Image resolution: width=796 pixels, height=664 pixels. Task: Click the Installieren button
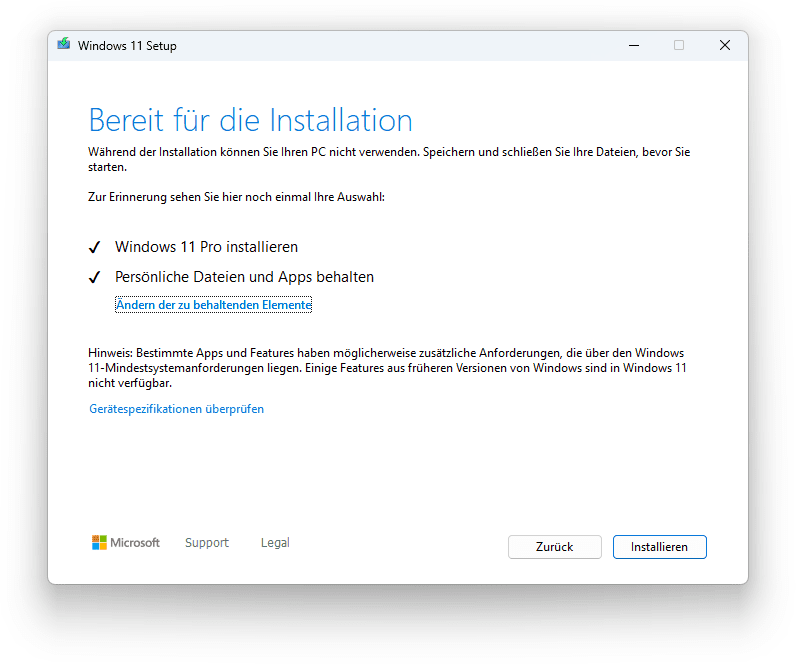click(659, 547)
